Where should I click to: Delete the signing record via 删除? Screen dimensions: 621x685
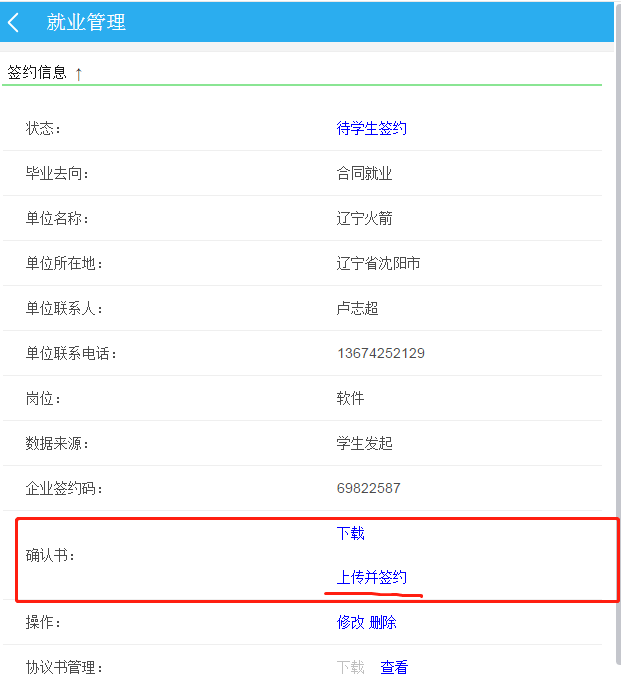383,623
